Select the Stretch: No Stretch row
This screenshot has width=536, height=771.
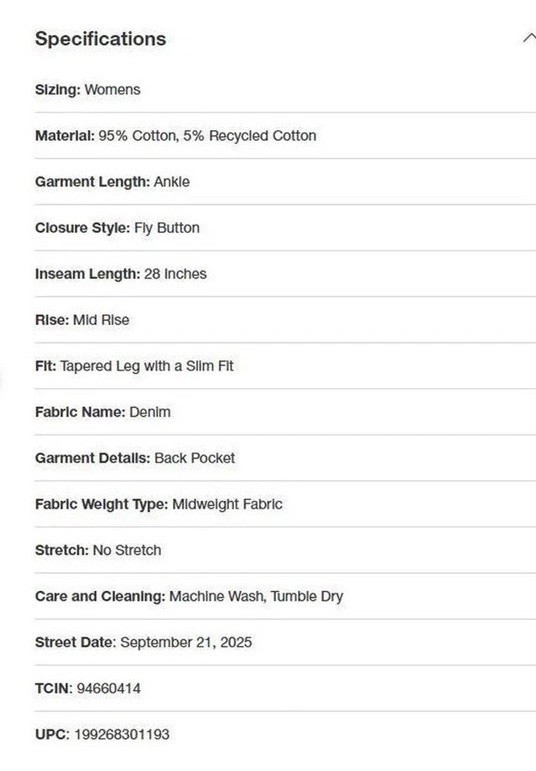pos(285,550)
